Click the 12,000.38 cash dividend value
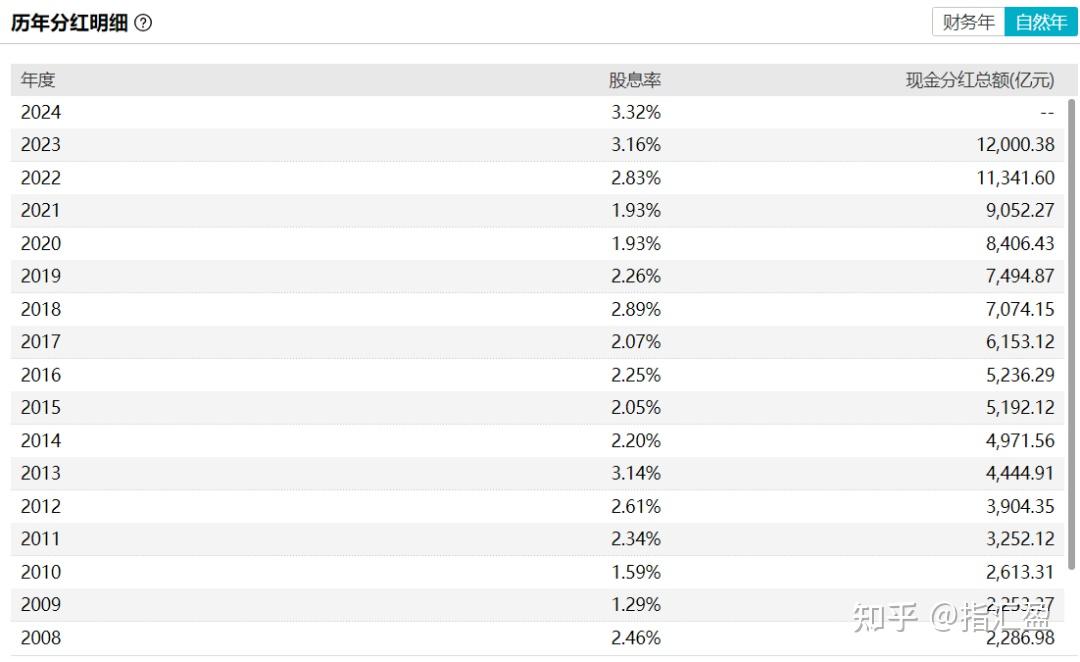 pos(1017,144)
